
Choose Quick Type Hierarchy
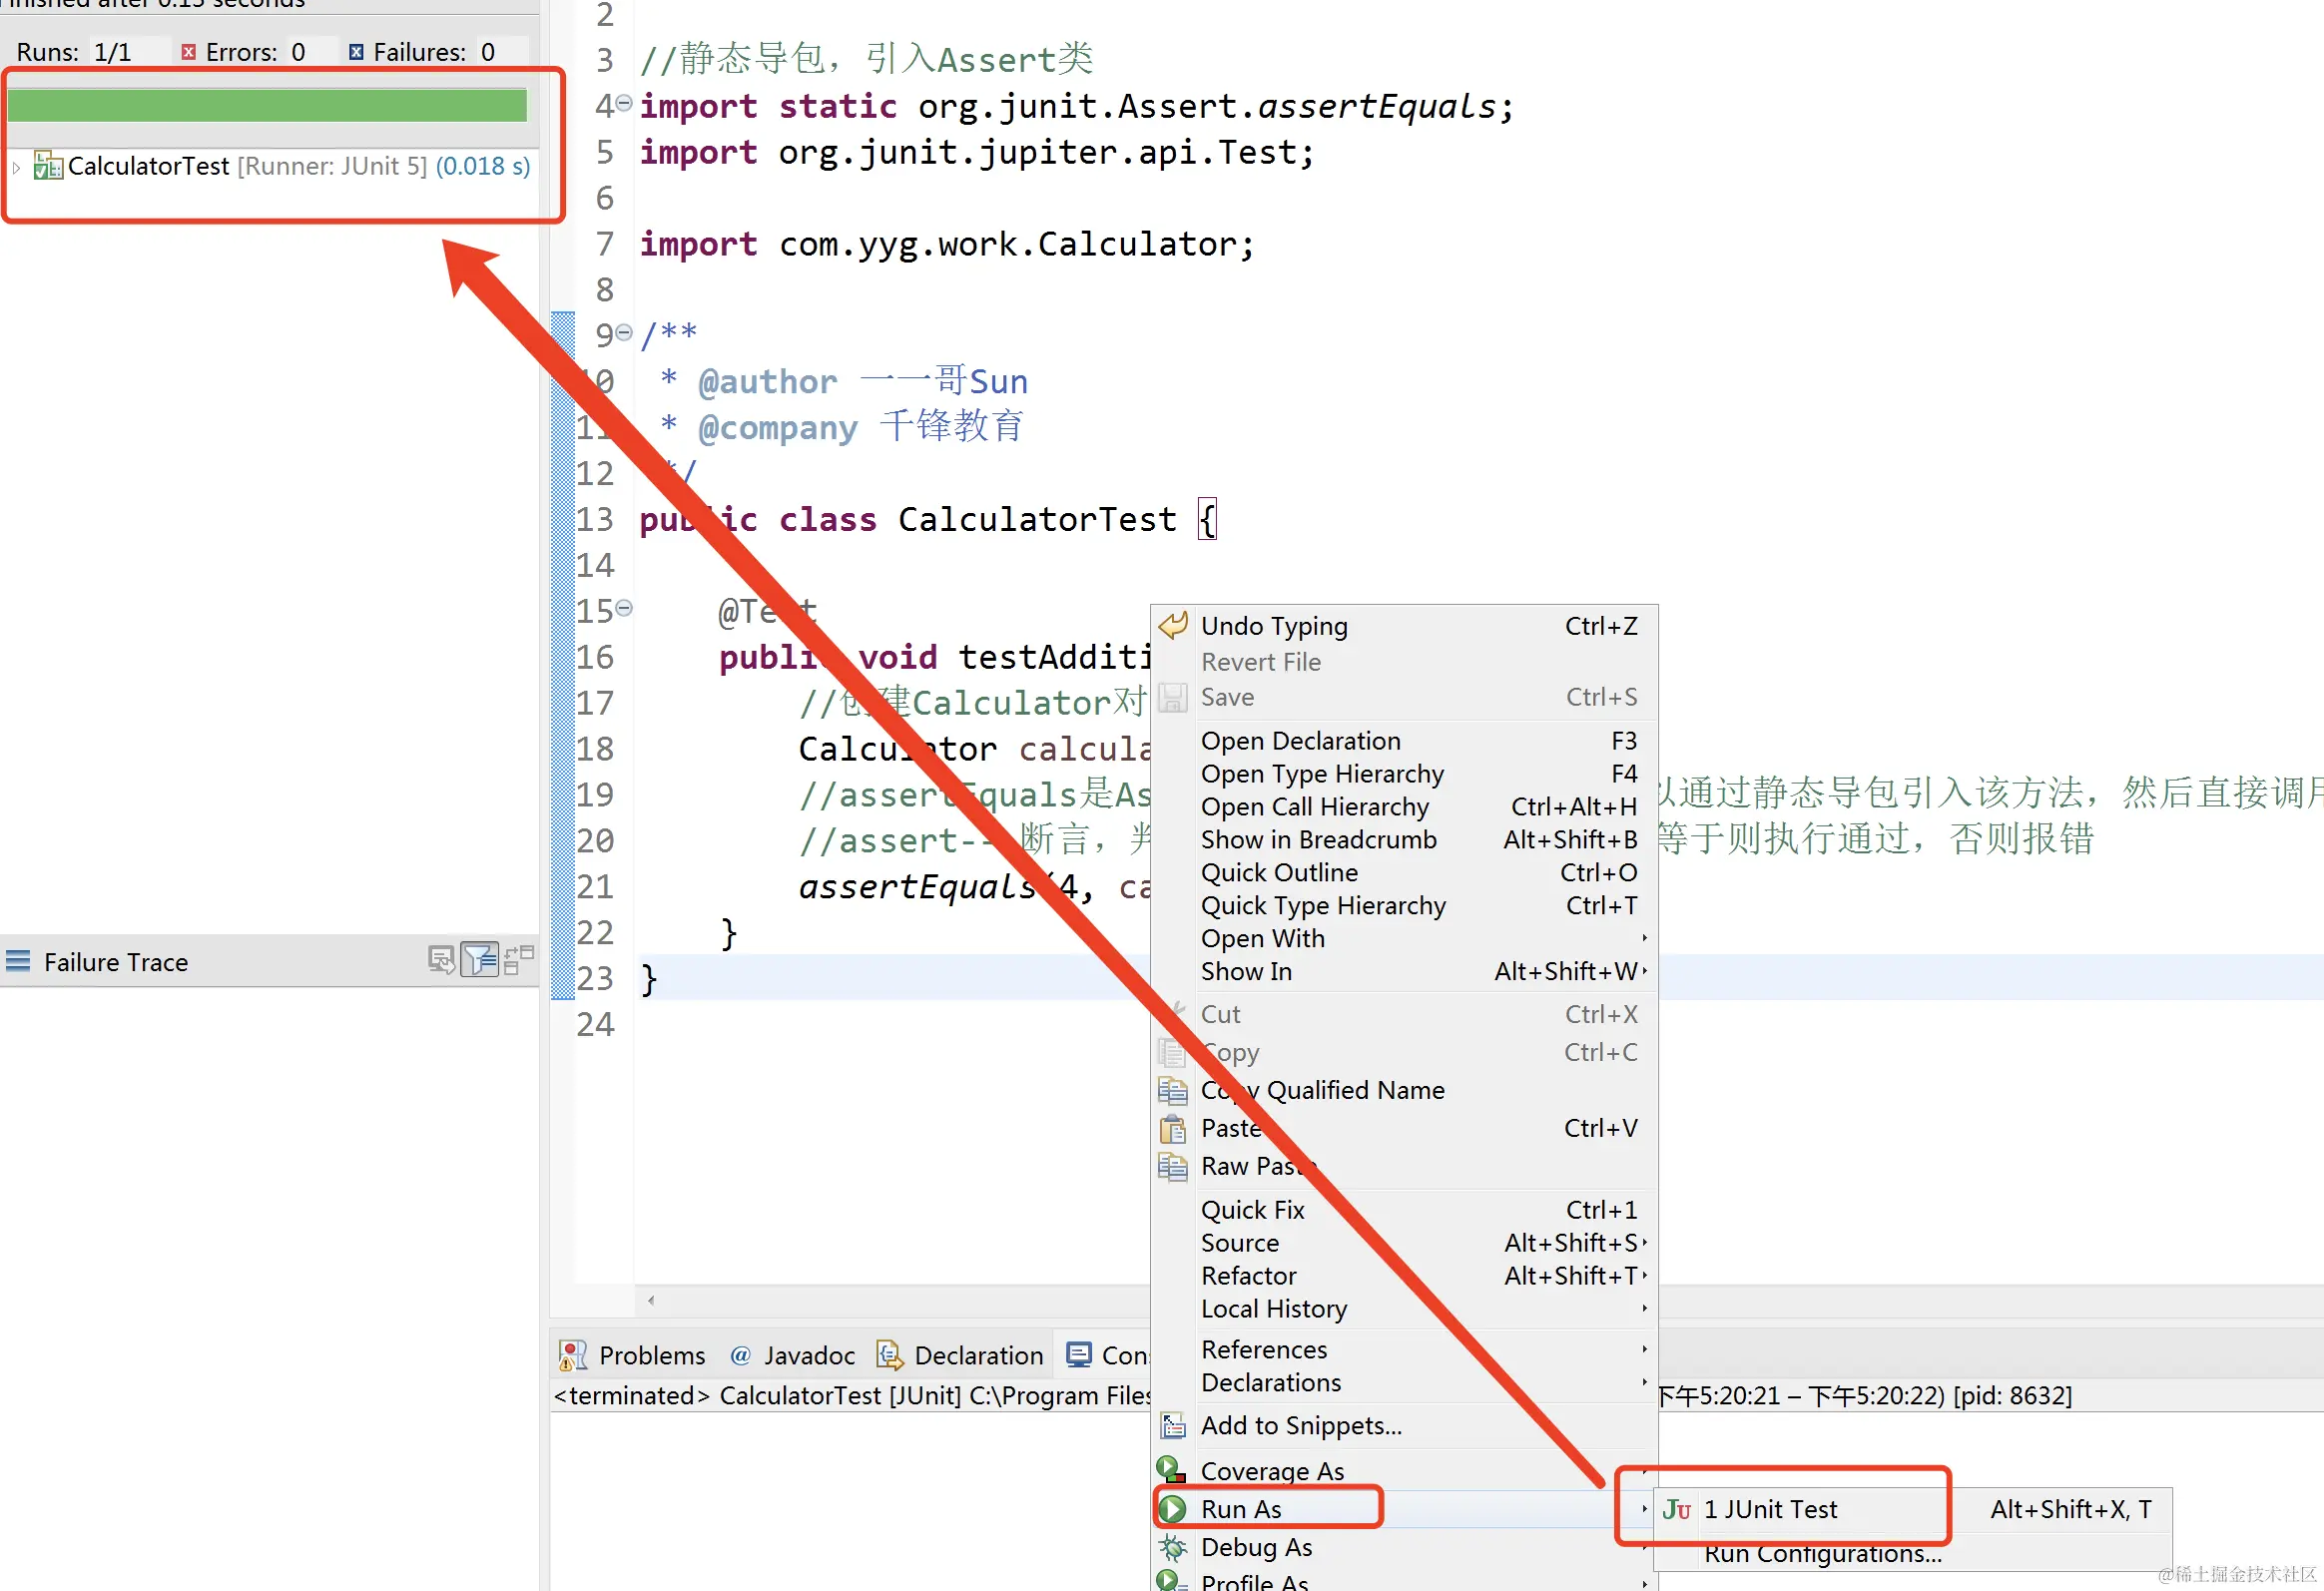coord(1404,906)
